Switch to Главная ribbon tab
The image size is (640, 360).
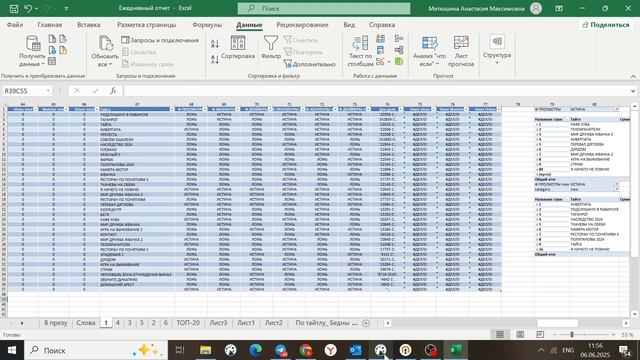point(50,24)
